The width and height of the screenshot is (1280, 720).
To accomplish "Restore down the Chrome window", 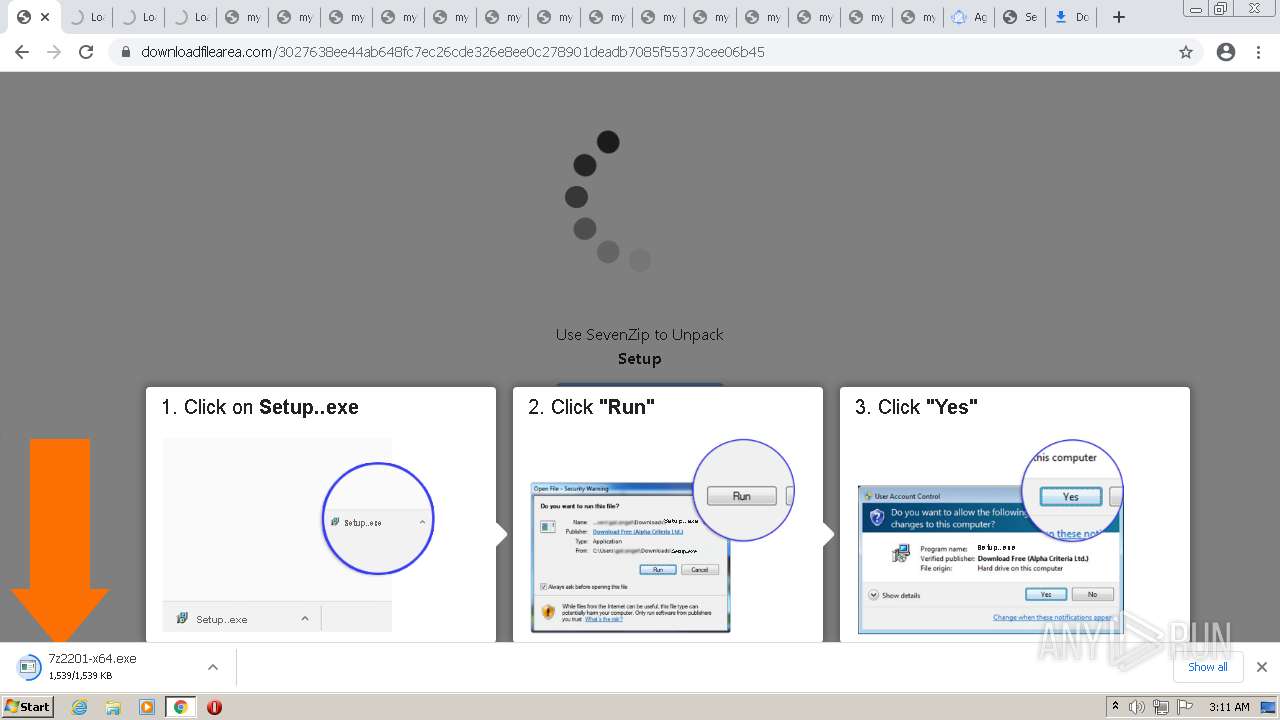I will 1221,9.
